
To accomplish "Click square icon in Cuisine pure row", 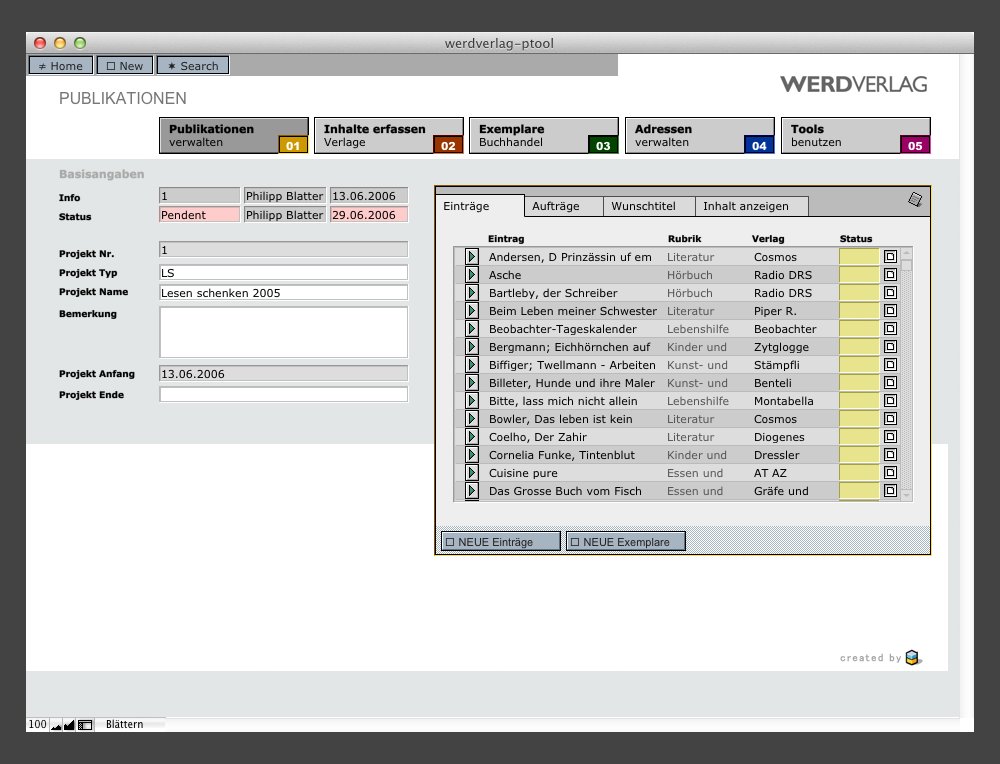I will tap(890, 473).
